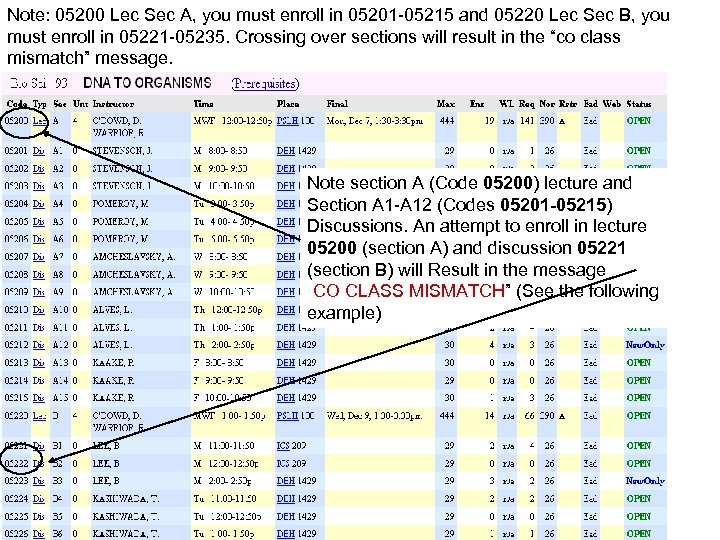This screenshot has height=540, width=720.
Task: Click the final exam time Wed, Dec 9
Action: click(375, 416)
